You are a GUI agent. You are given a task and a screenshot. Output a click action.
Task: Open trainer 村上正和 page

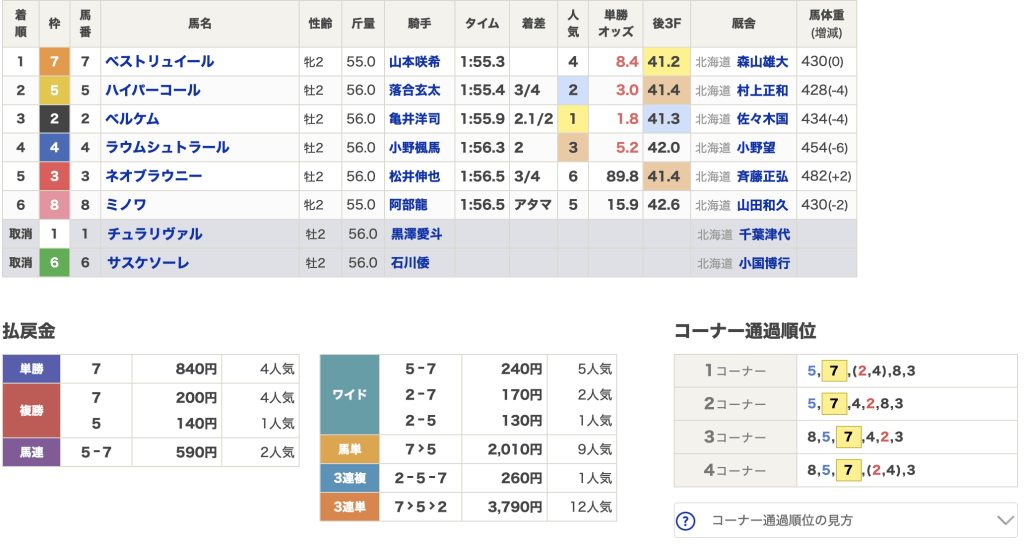[762, 90]
